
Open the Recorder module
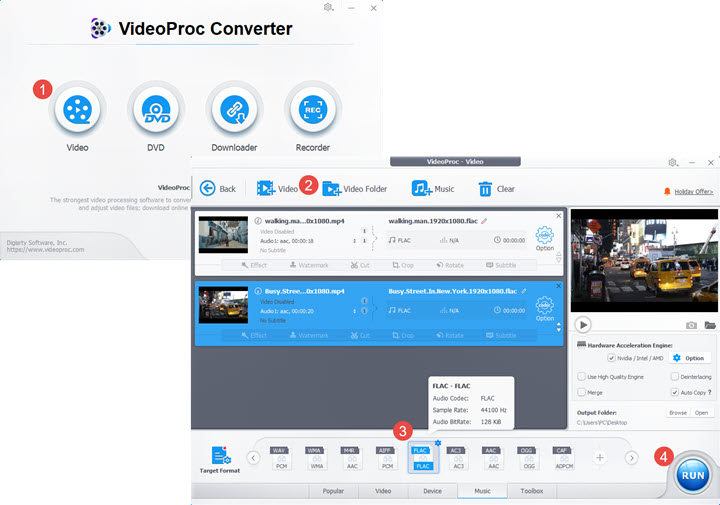point(313,110)
